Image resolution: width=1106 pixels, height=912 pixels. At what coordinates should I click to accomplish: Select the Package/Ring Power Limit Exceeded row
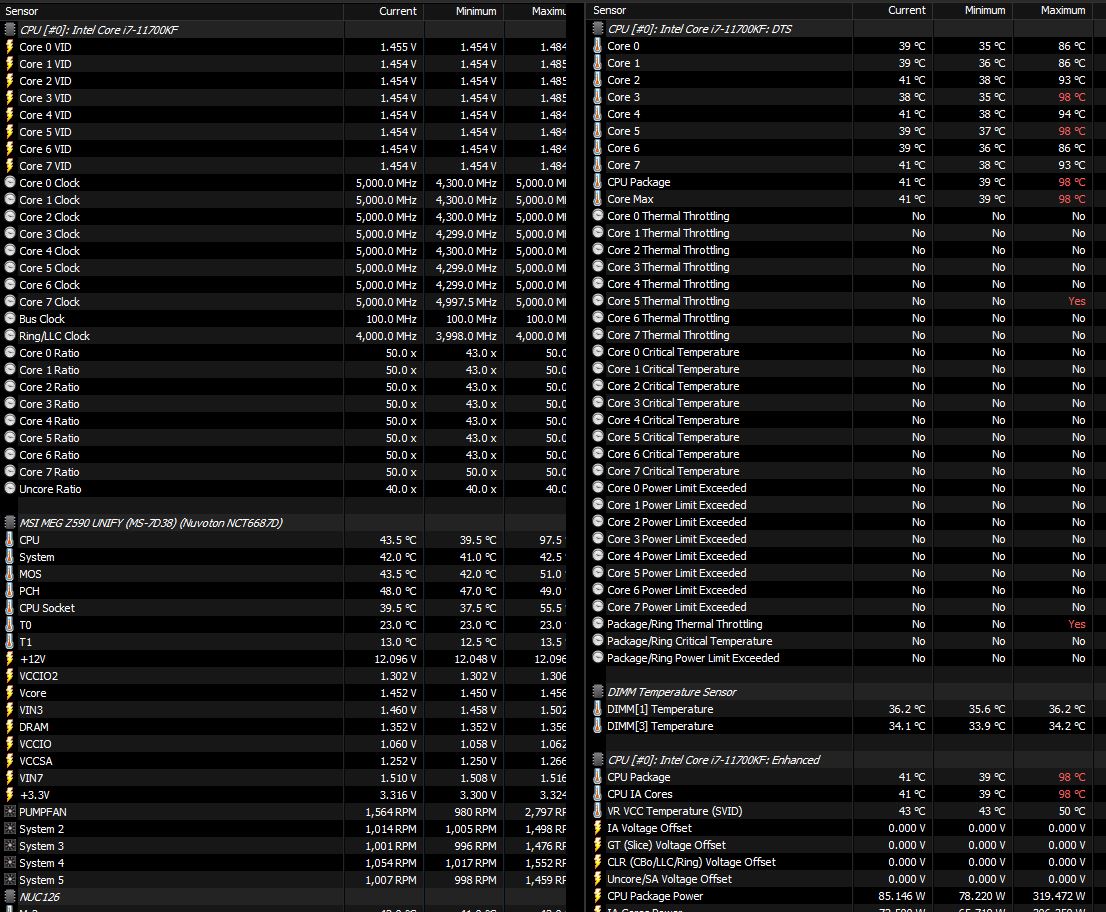tap(846, 657)
